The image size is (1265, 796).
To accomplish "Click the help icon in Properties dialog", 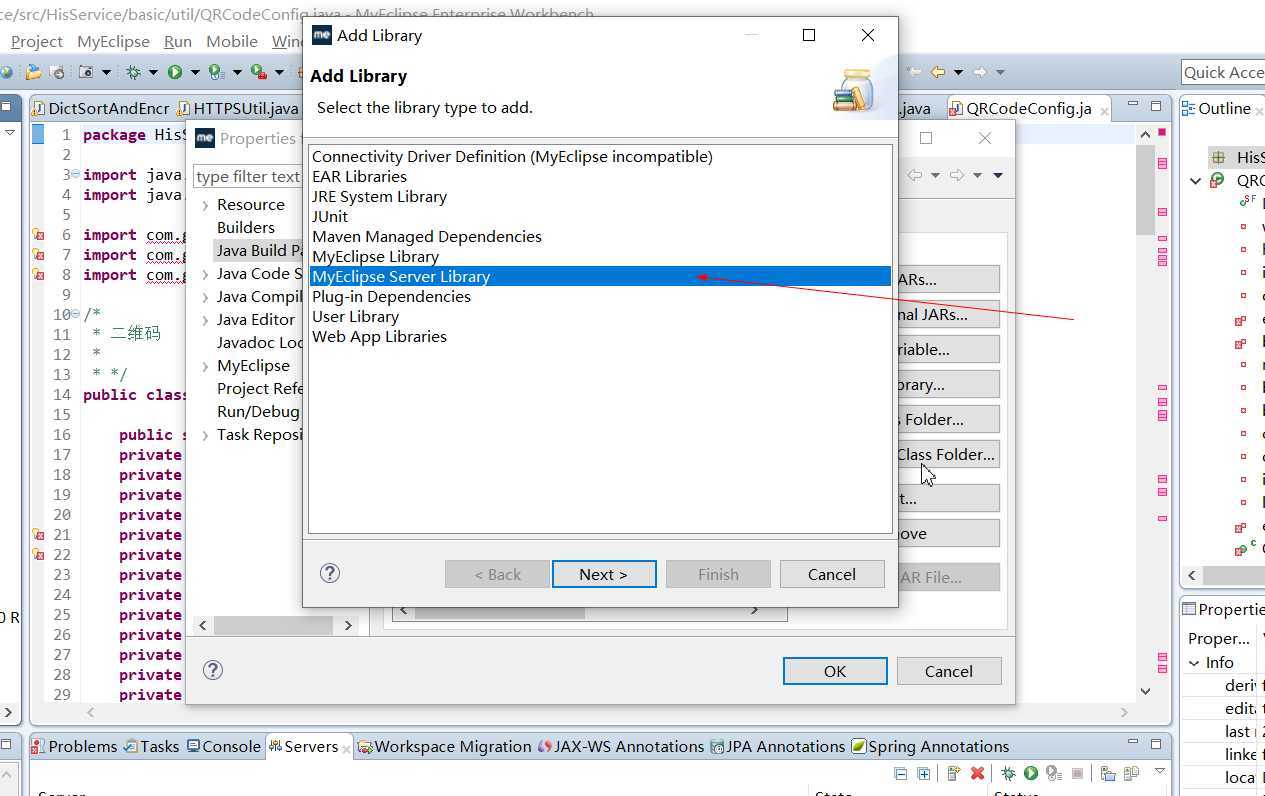I will pos(213,670).
